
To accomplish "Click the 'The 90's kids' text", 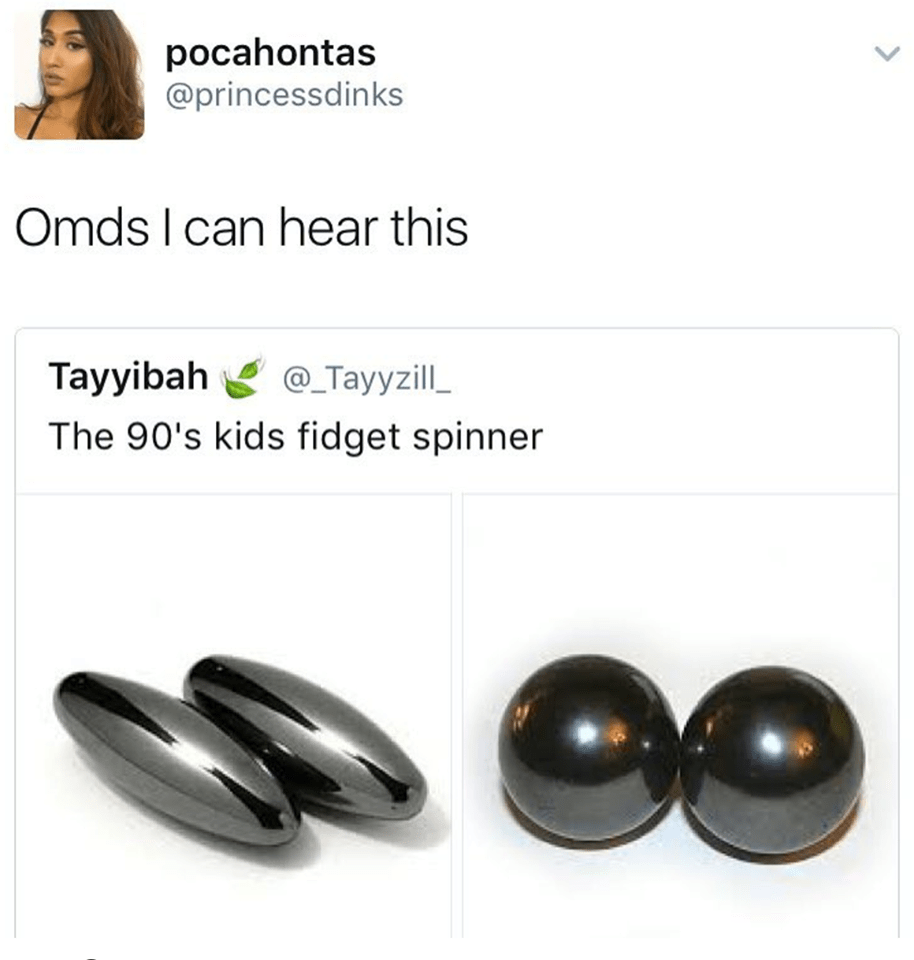I will pyautogui.click(x=167, y=437).
